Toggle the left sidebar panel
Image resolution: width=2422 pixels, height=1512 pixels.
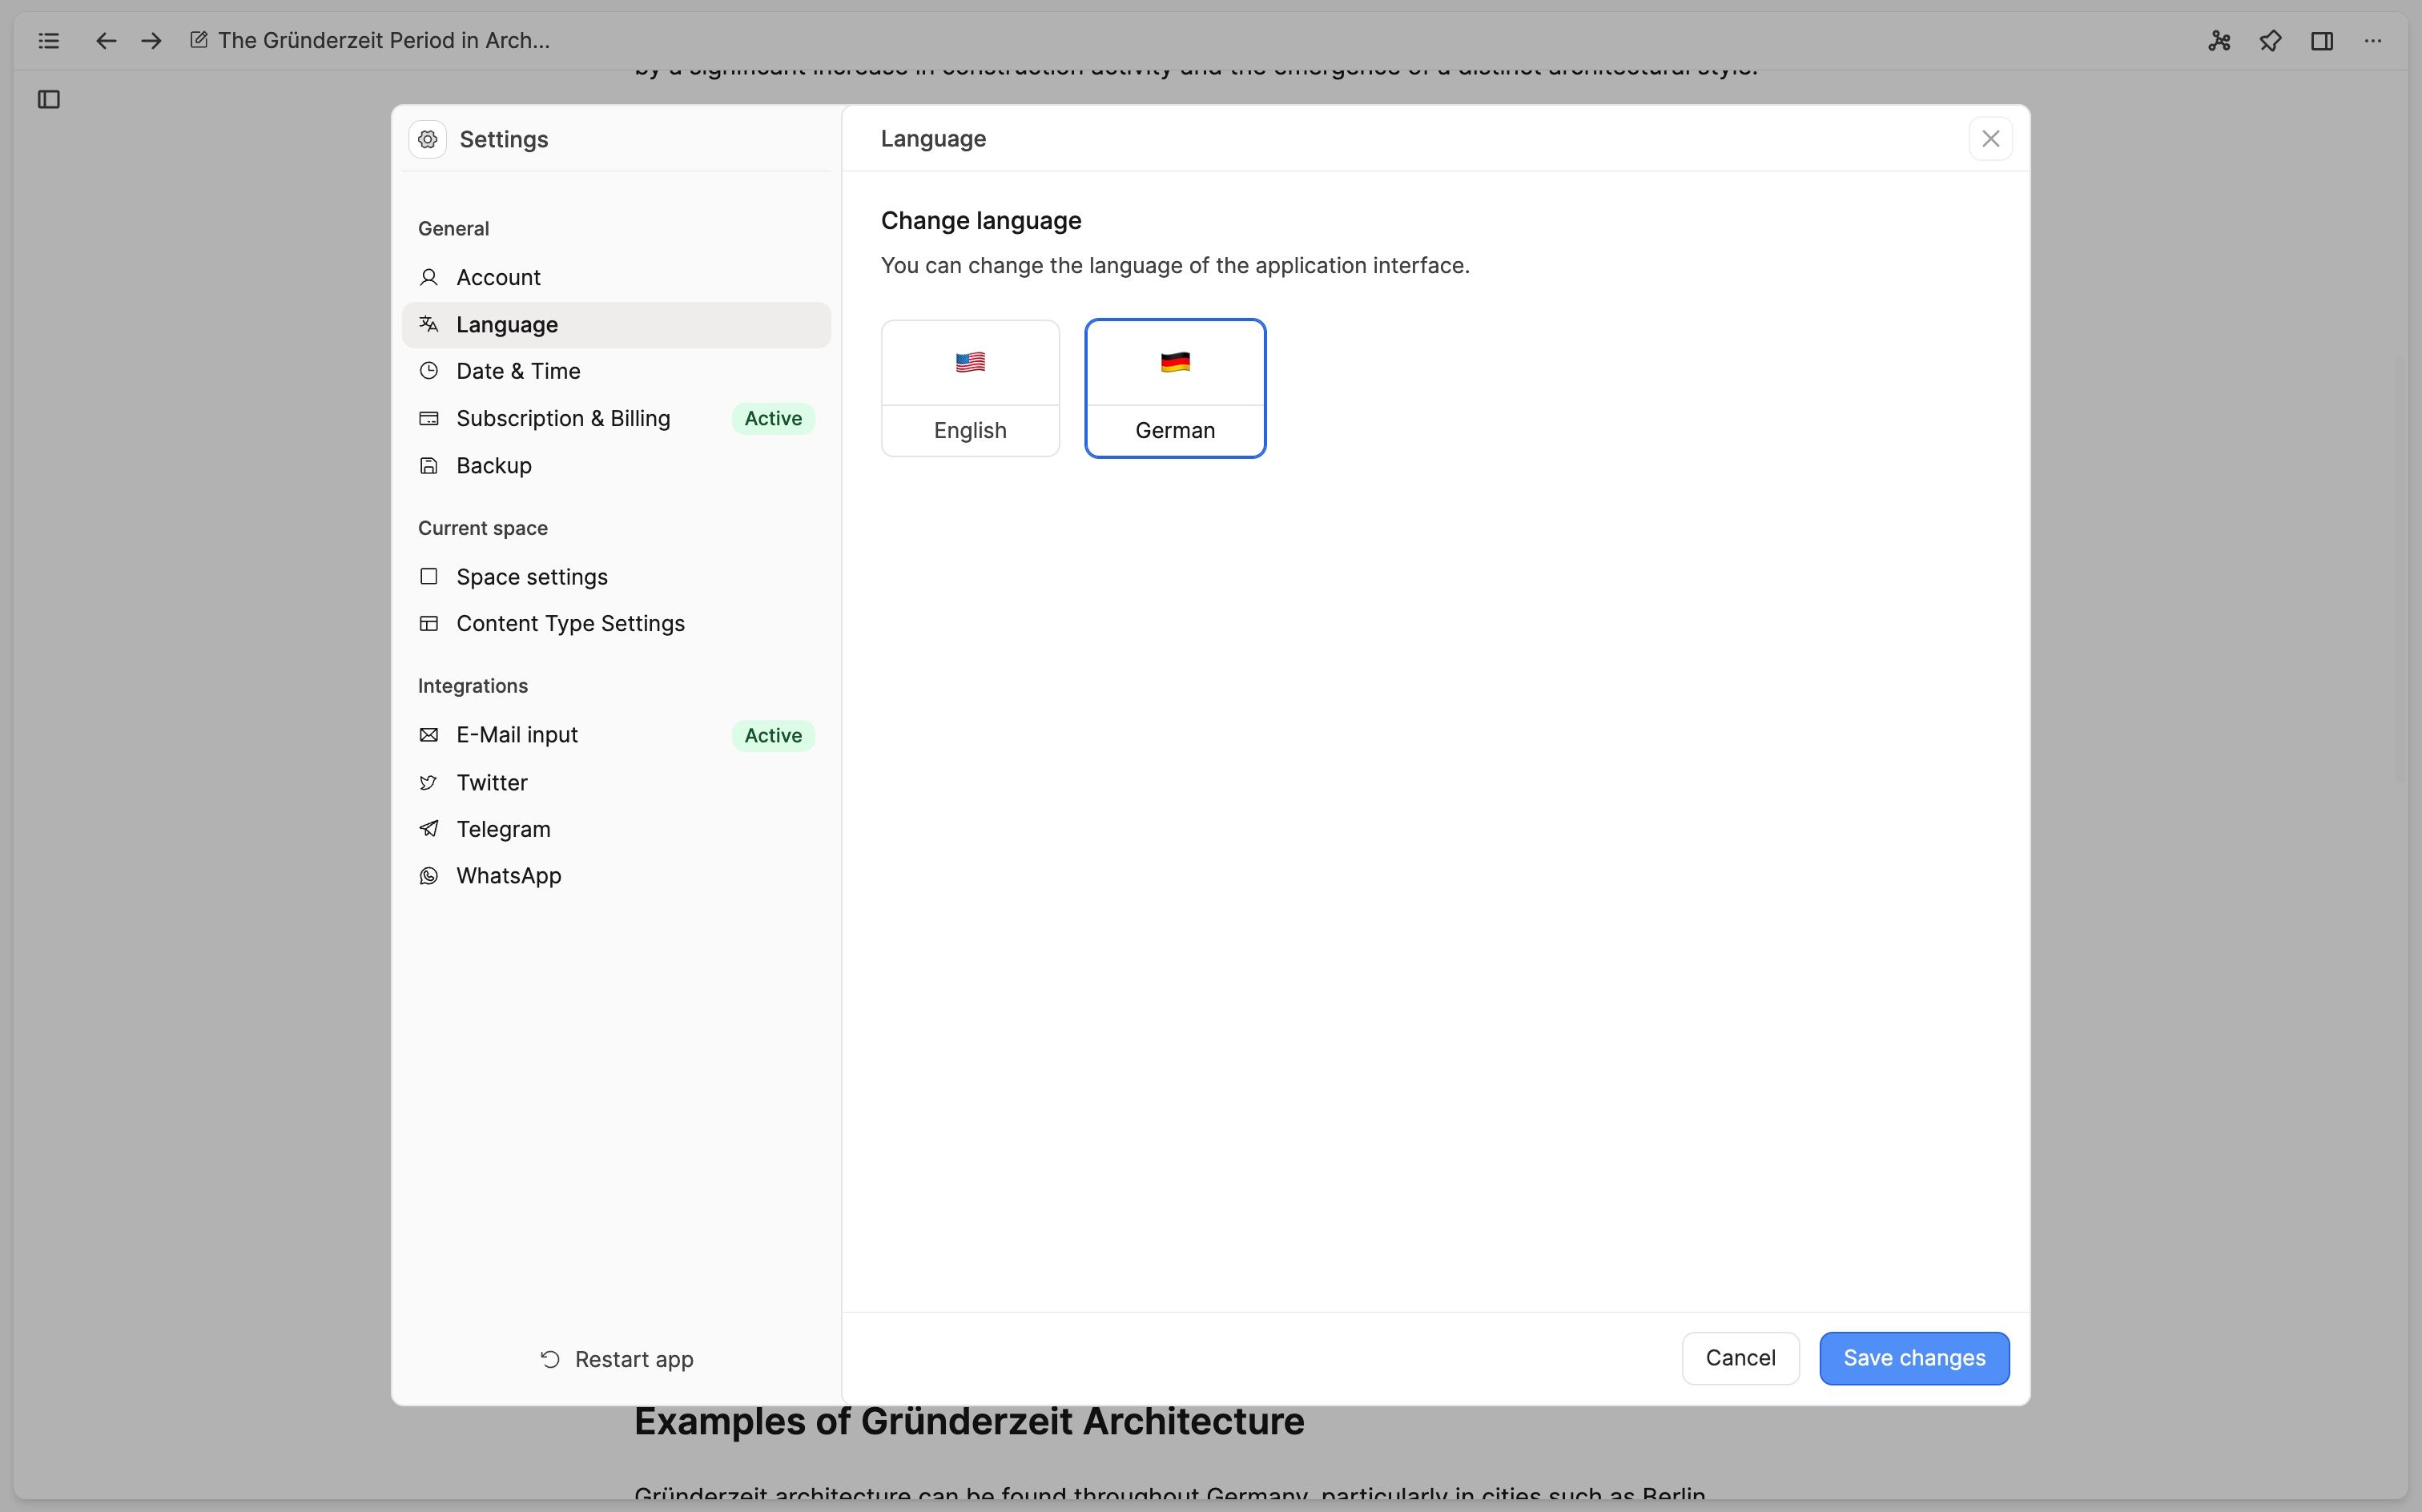pos(48,99)
